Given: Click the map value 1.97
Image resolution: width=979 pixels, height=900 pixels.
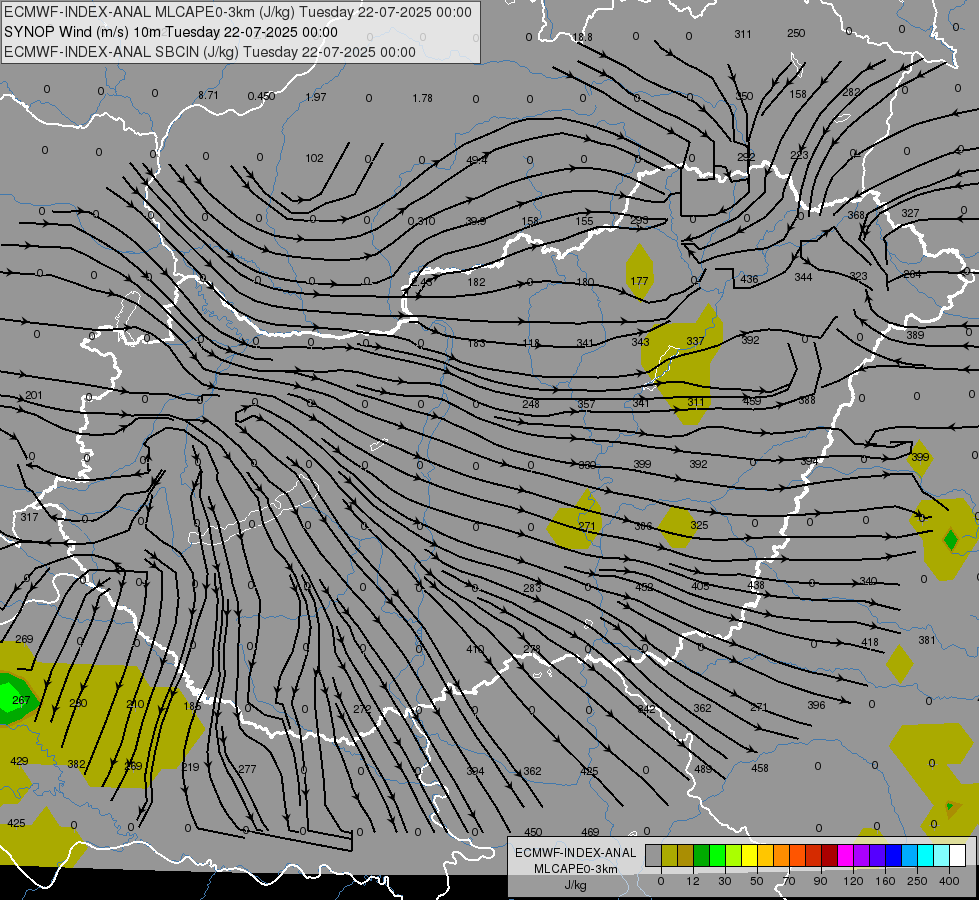Looking at the screenshot, I should pos(316,97).
